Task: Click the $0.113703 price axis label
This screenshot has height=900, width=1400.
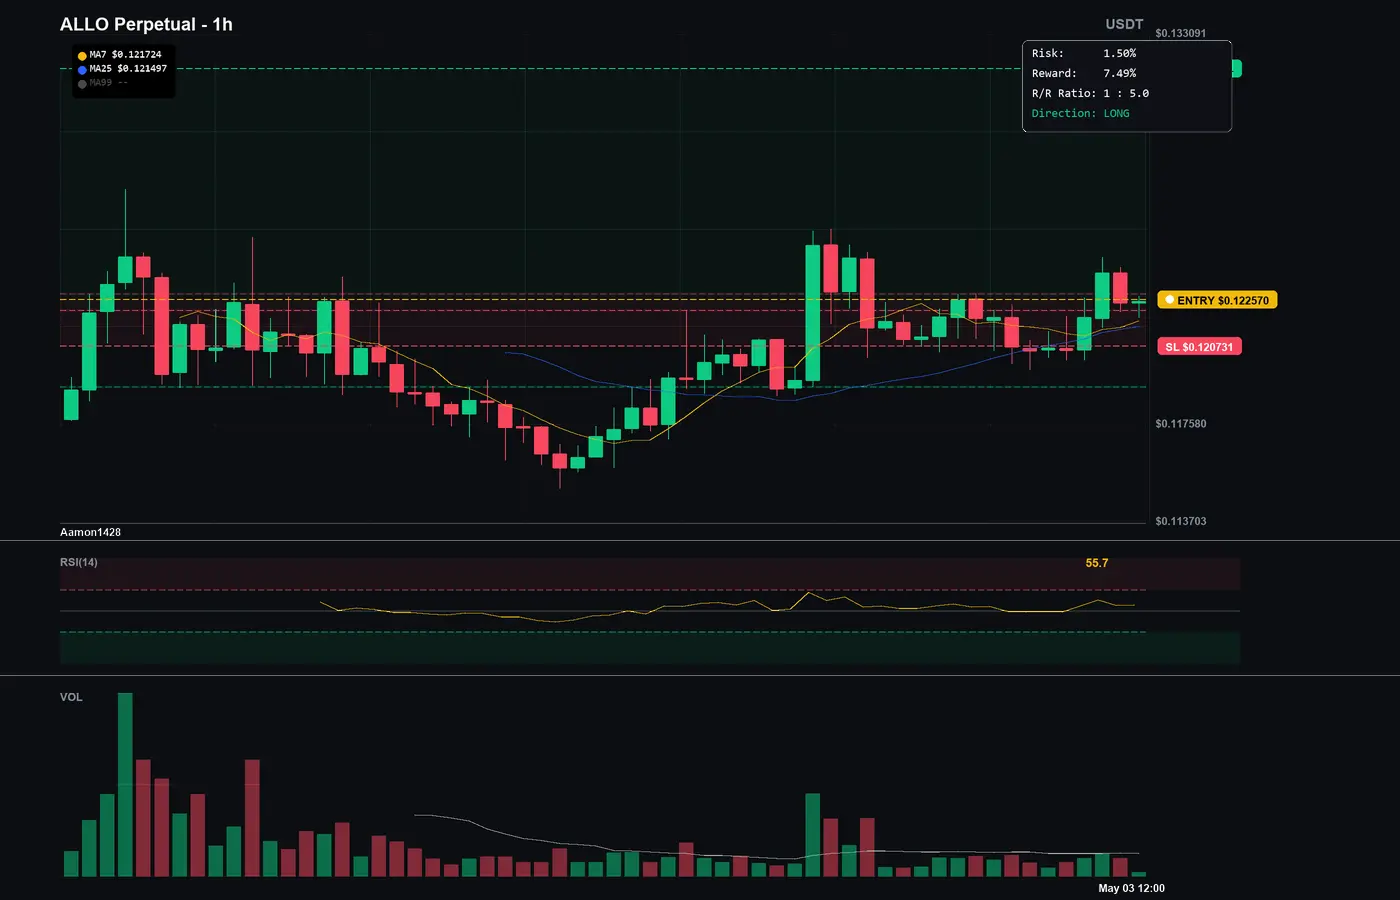Action: click(1180, 521)
